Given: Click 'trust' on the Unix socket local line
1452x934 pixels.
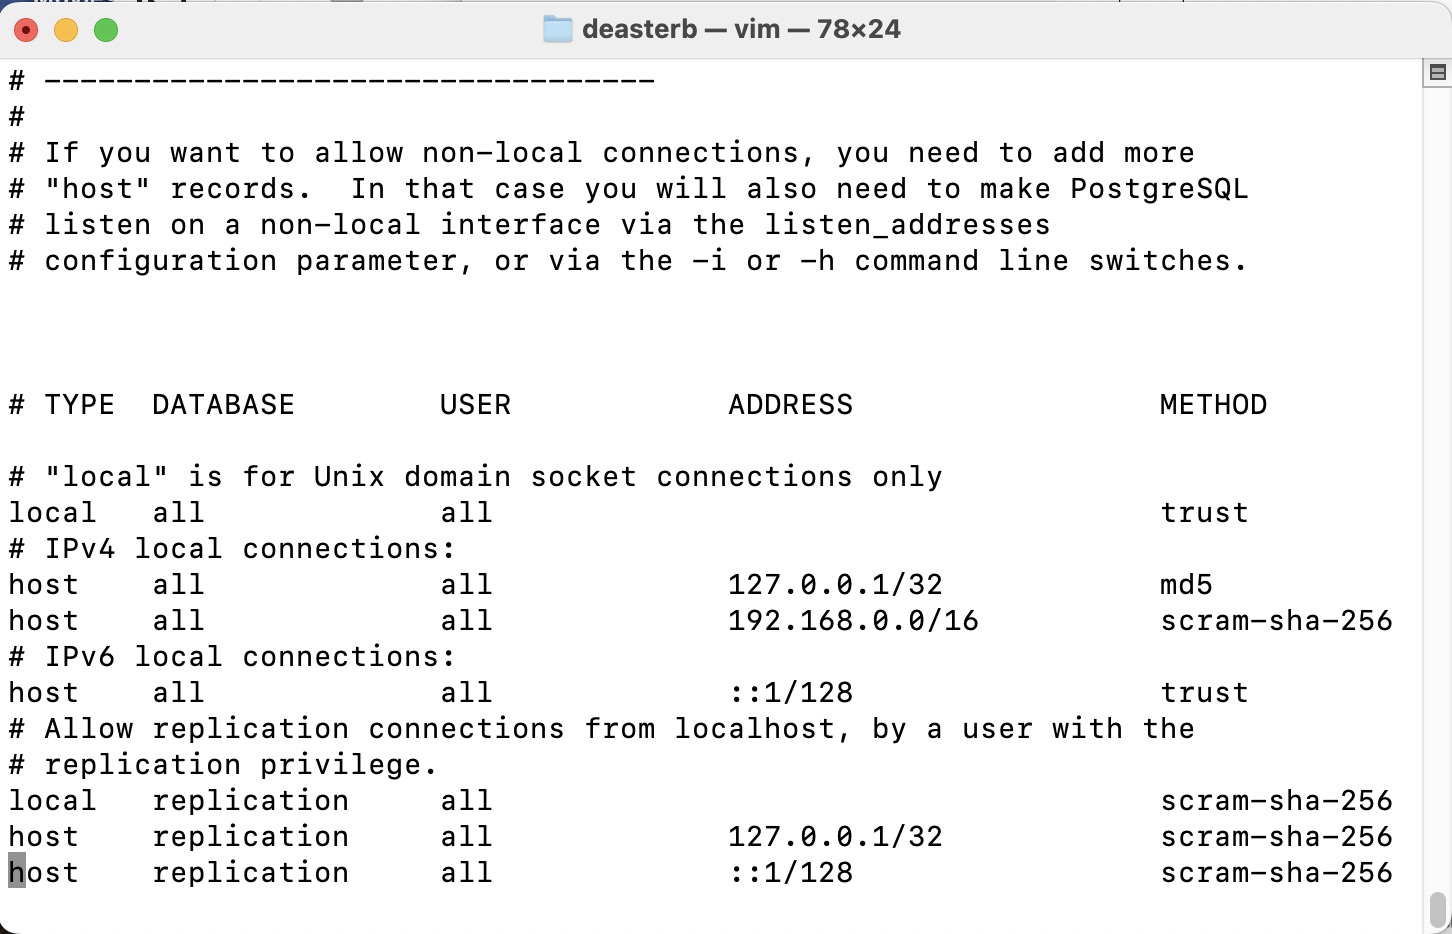Looking at the screenshot, I should [1204, 513].
